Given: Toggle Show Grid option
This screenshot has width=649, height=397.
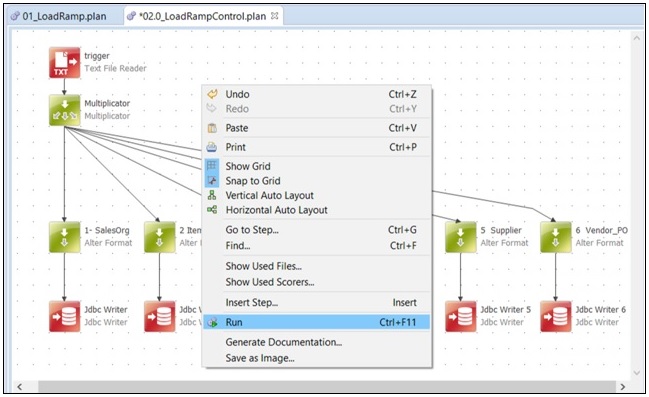Looking at the screenshot, I should click(x=317, y=166).
